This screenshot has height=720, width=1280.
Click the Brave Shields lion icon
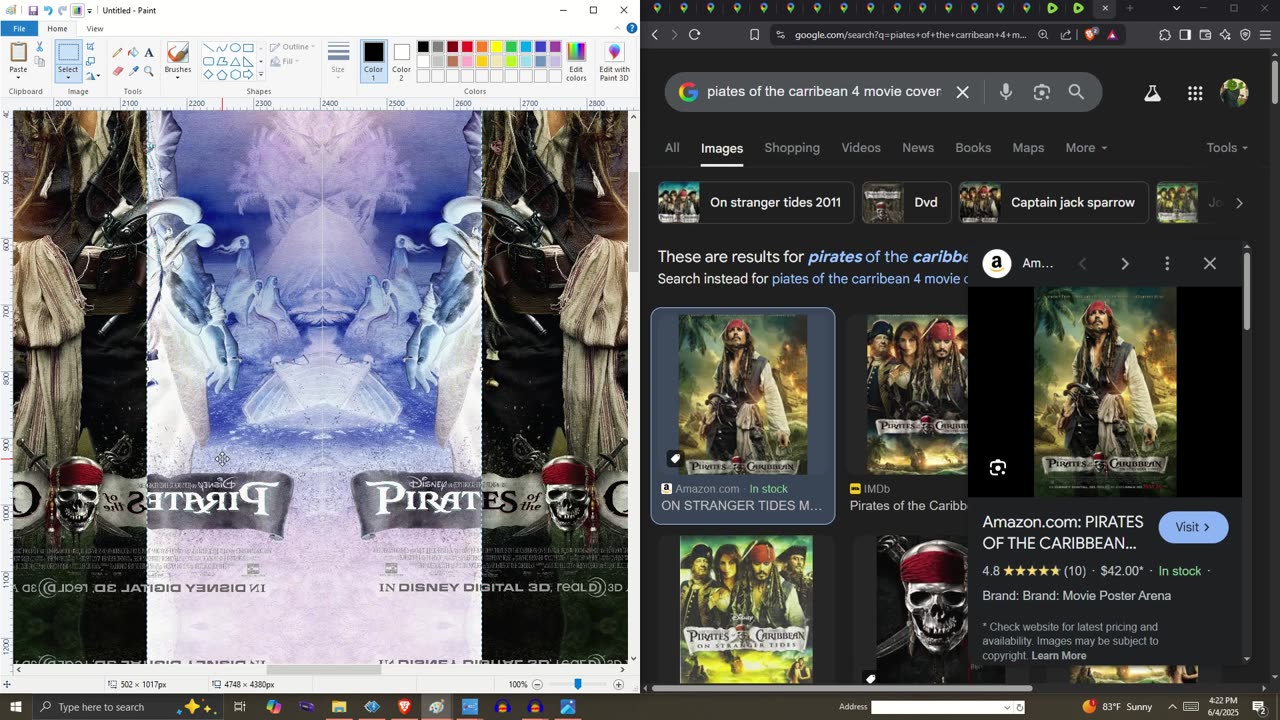1091,35
